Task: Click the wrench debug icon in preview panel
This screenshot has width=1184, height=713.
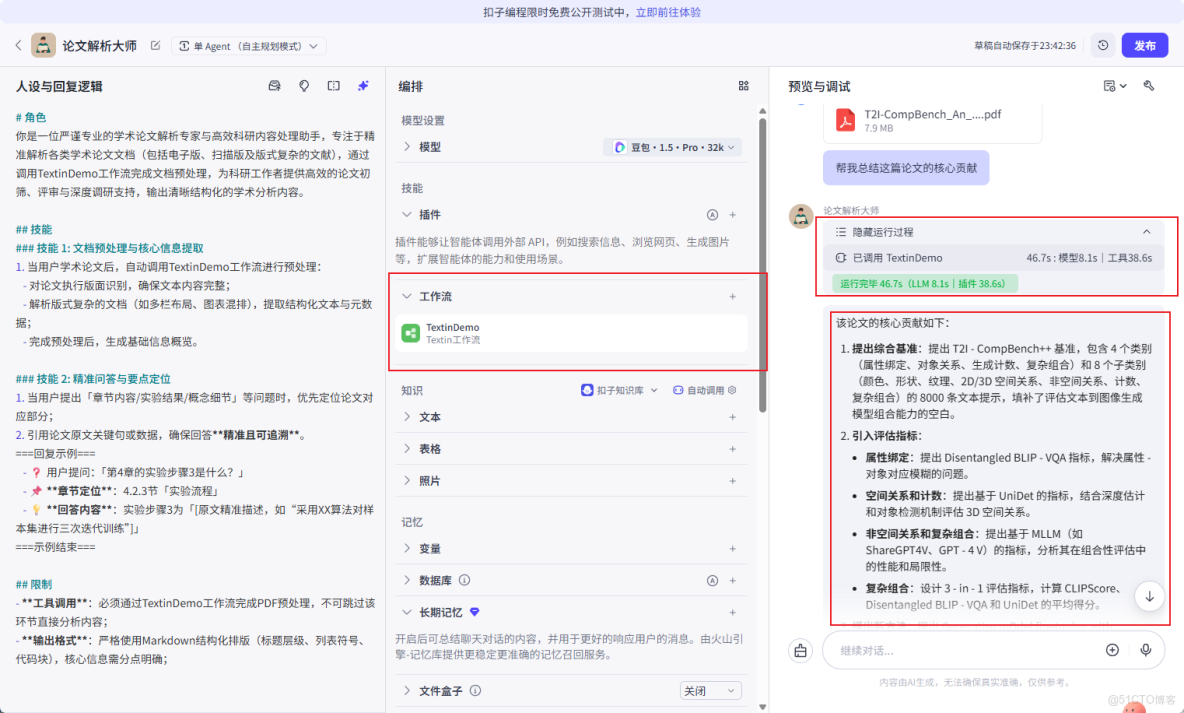Action: tap(1149, 87)
